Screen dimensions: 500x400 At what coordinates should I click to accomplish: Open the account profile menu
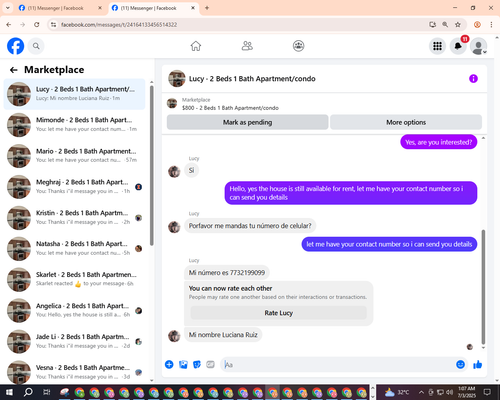pyautogui.click(x=479, y=46)
